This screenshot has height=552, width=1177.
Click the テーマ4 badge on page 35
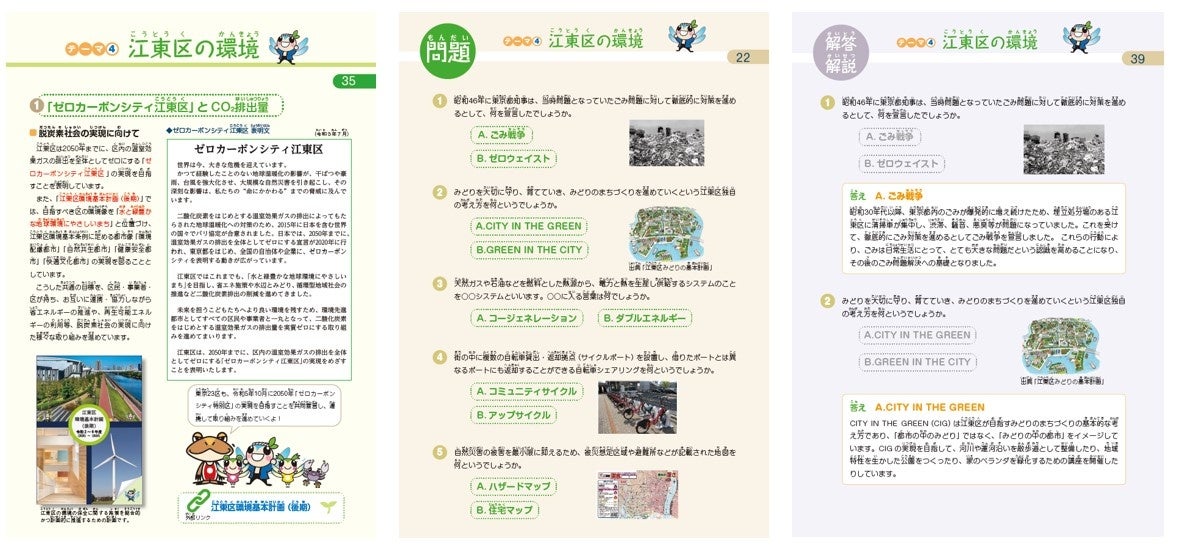click(x=93, y=51)
